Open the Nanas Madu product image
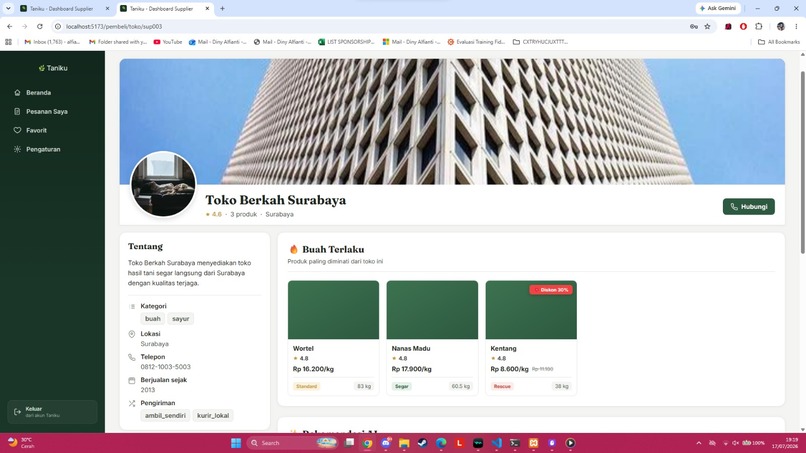This screenshot has height=453, width=806. 432,310
